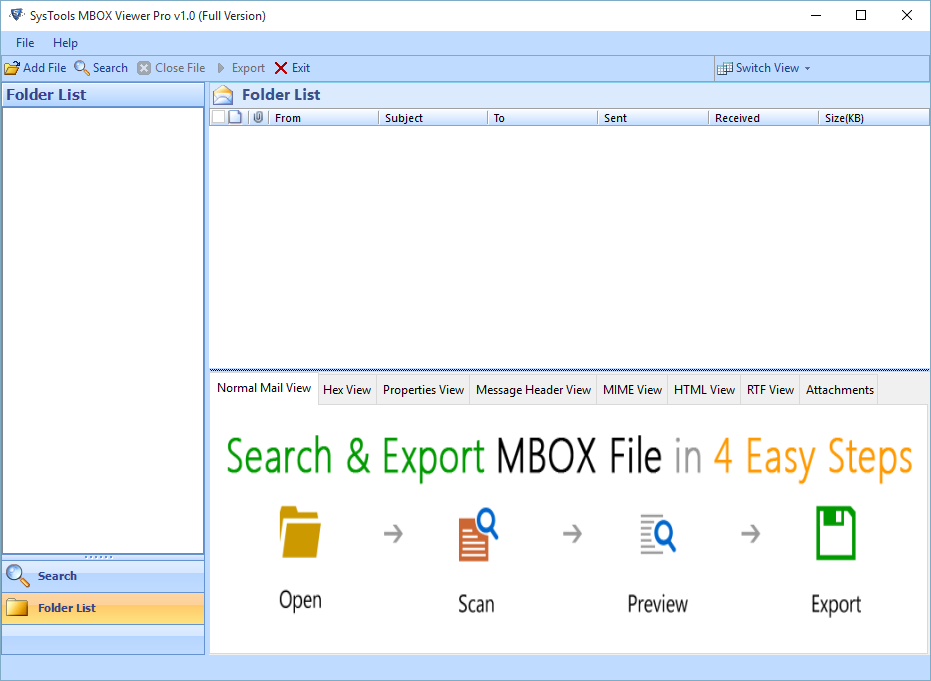Click the Preview magnifier graphic in the steps banner
The height and width of the screenshot is (681, 931).
(x=658, y=534)
